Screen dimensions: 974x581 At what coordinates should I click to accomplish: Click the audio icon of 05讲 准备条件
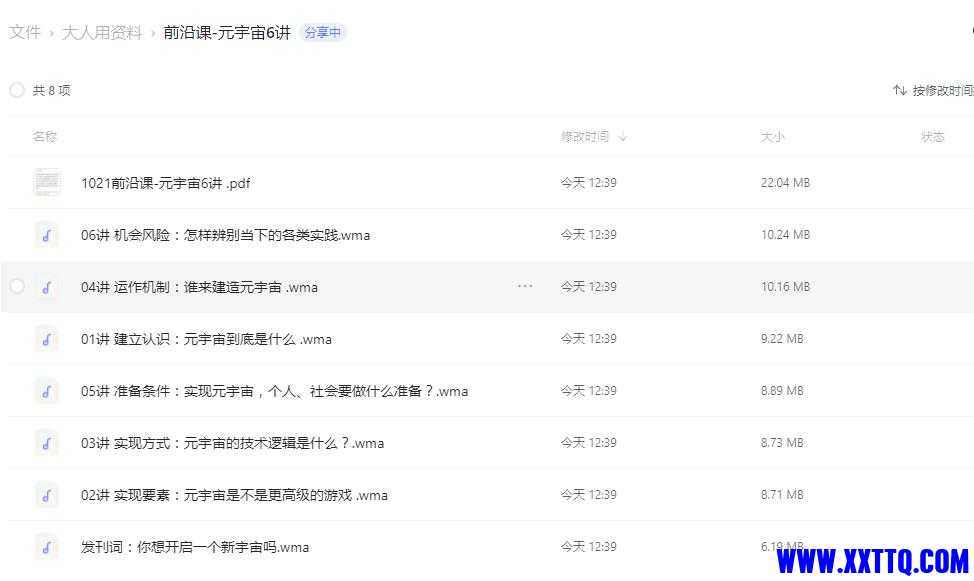point(47,391)
